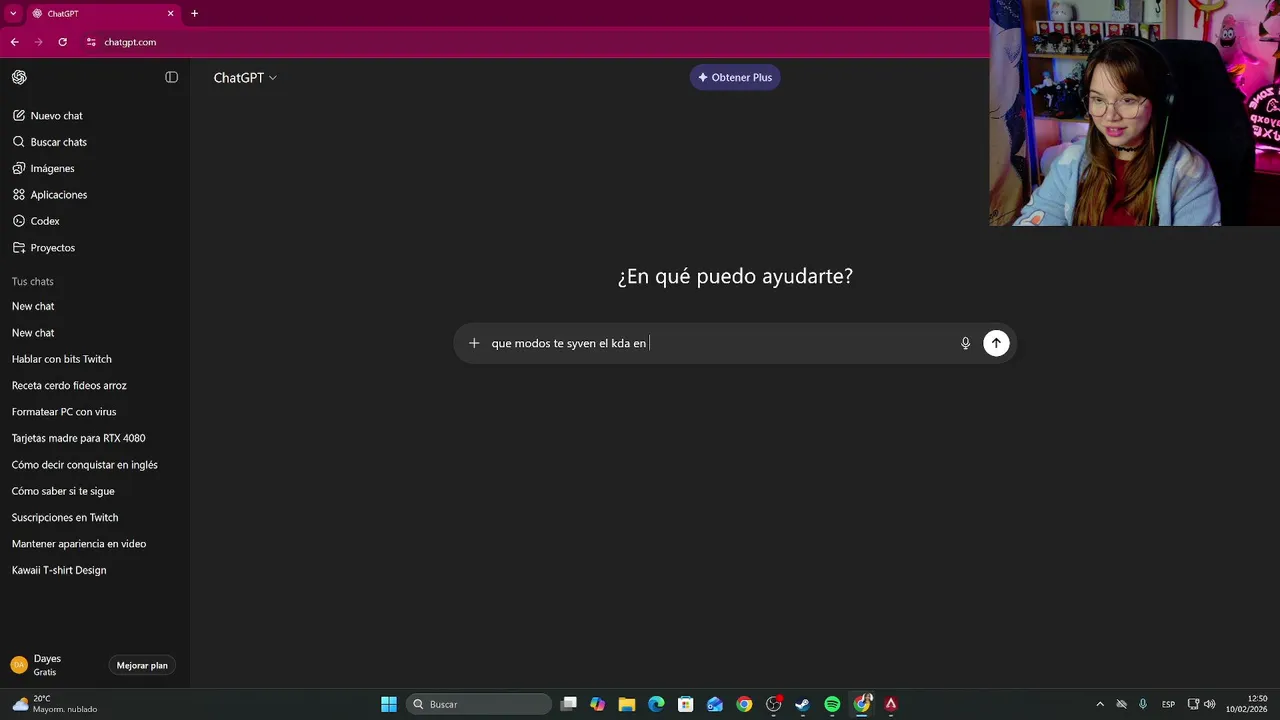
Task: Open Buscar chats in the sidebar
Action: 95,142
